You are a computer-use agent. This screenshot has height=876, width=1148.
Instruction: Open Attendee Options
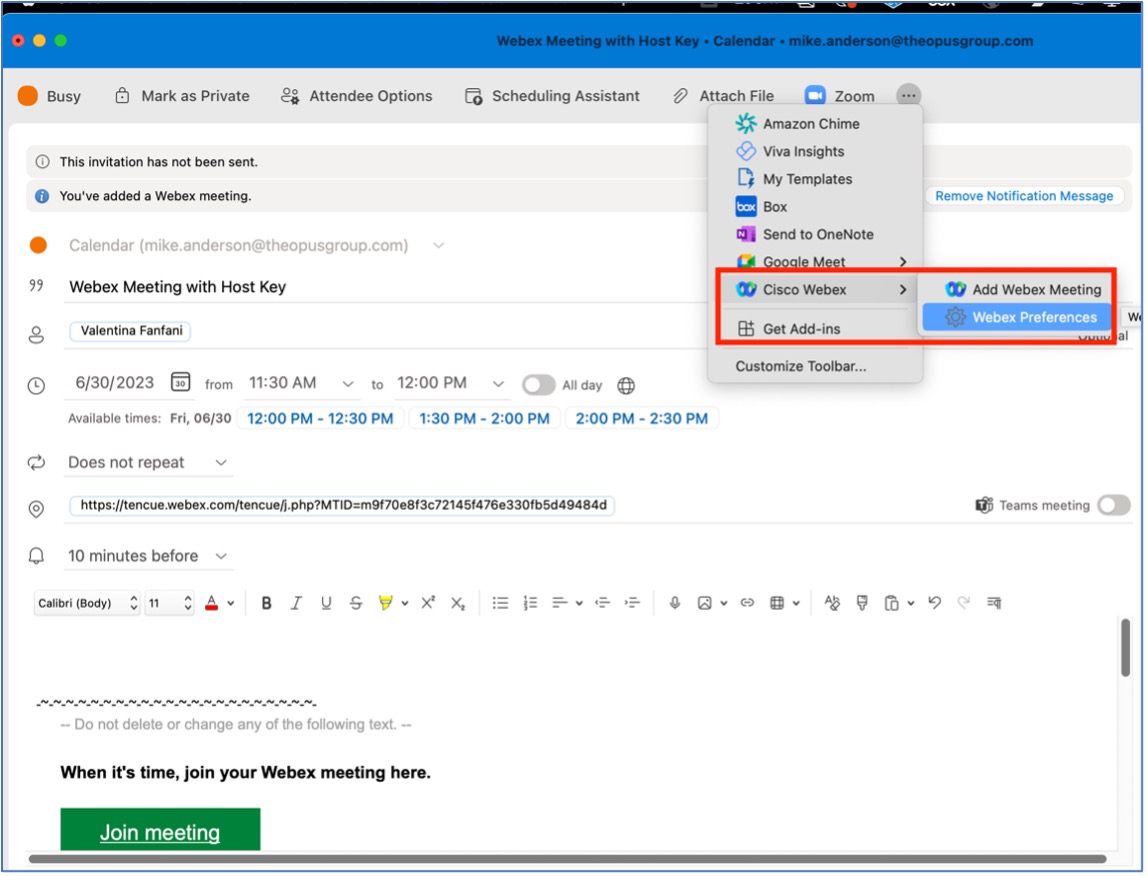click(x=357, y=96)
